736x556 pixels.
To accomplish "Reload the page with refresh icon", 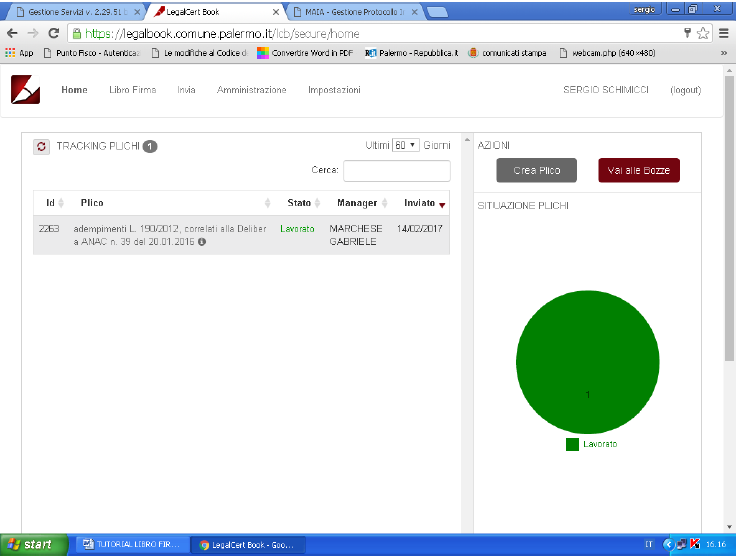I will (54, 33).
